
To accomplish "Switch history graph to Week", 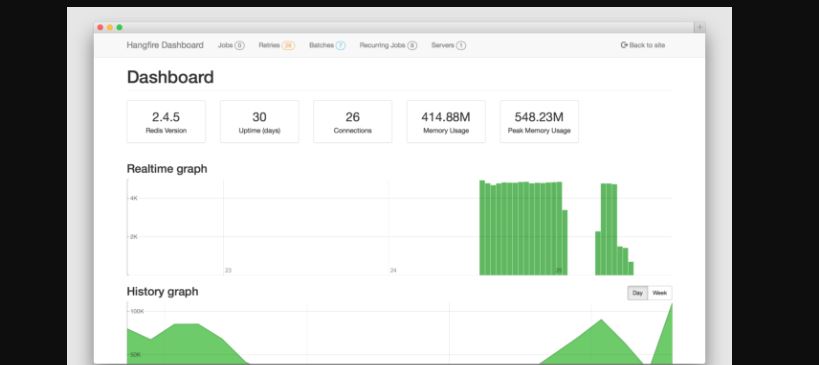I will [x=660, y=293].
